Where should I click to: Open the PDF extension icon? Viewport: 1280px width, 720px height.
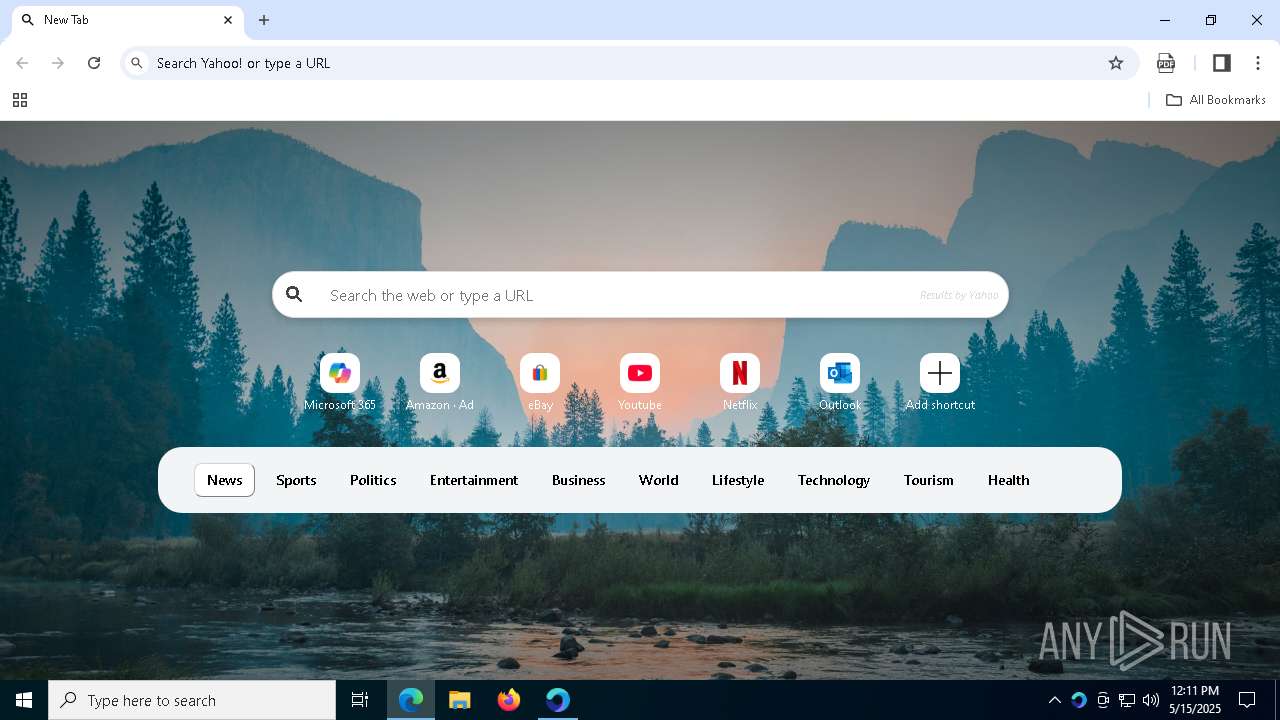point(1166,63)
